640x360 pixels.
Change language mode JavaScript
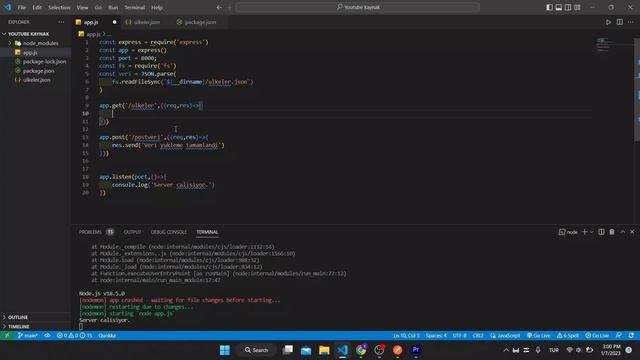[x=505, y=336]
